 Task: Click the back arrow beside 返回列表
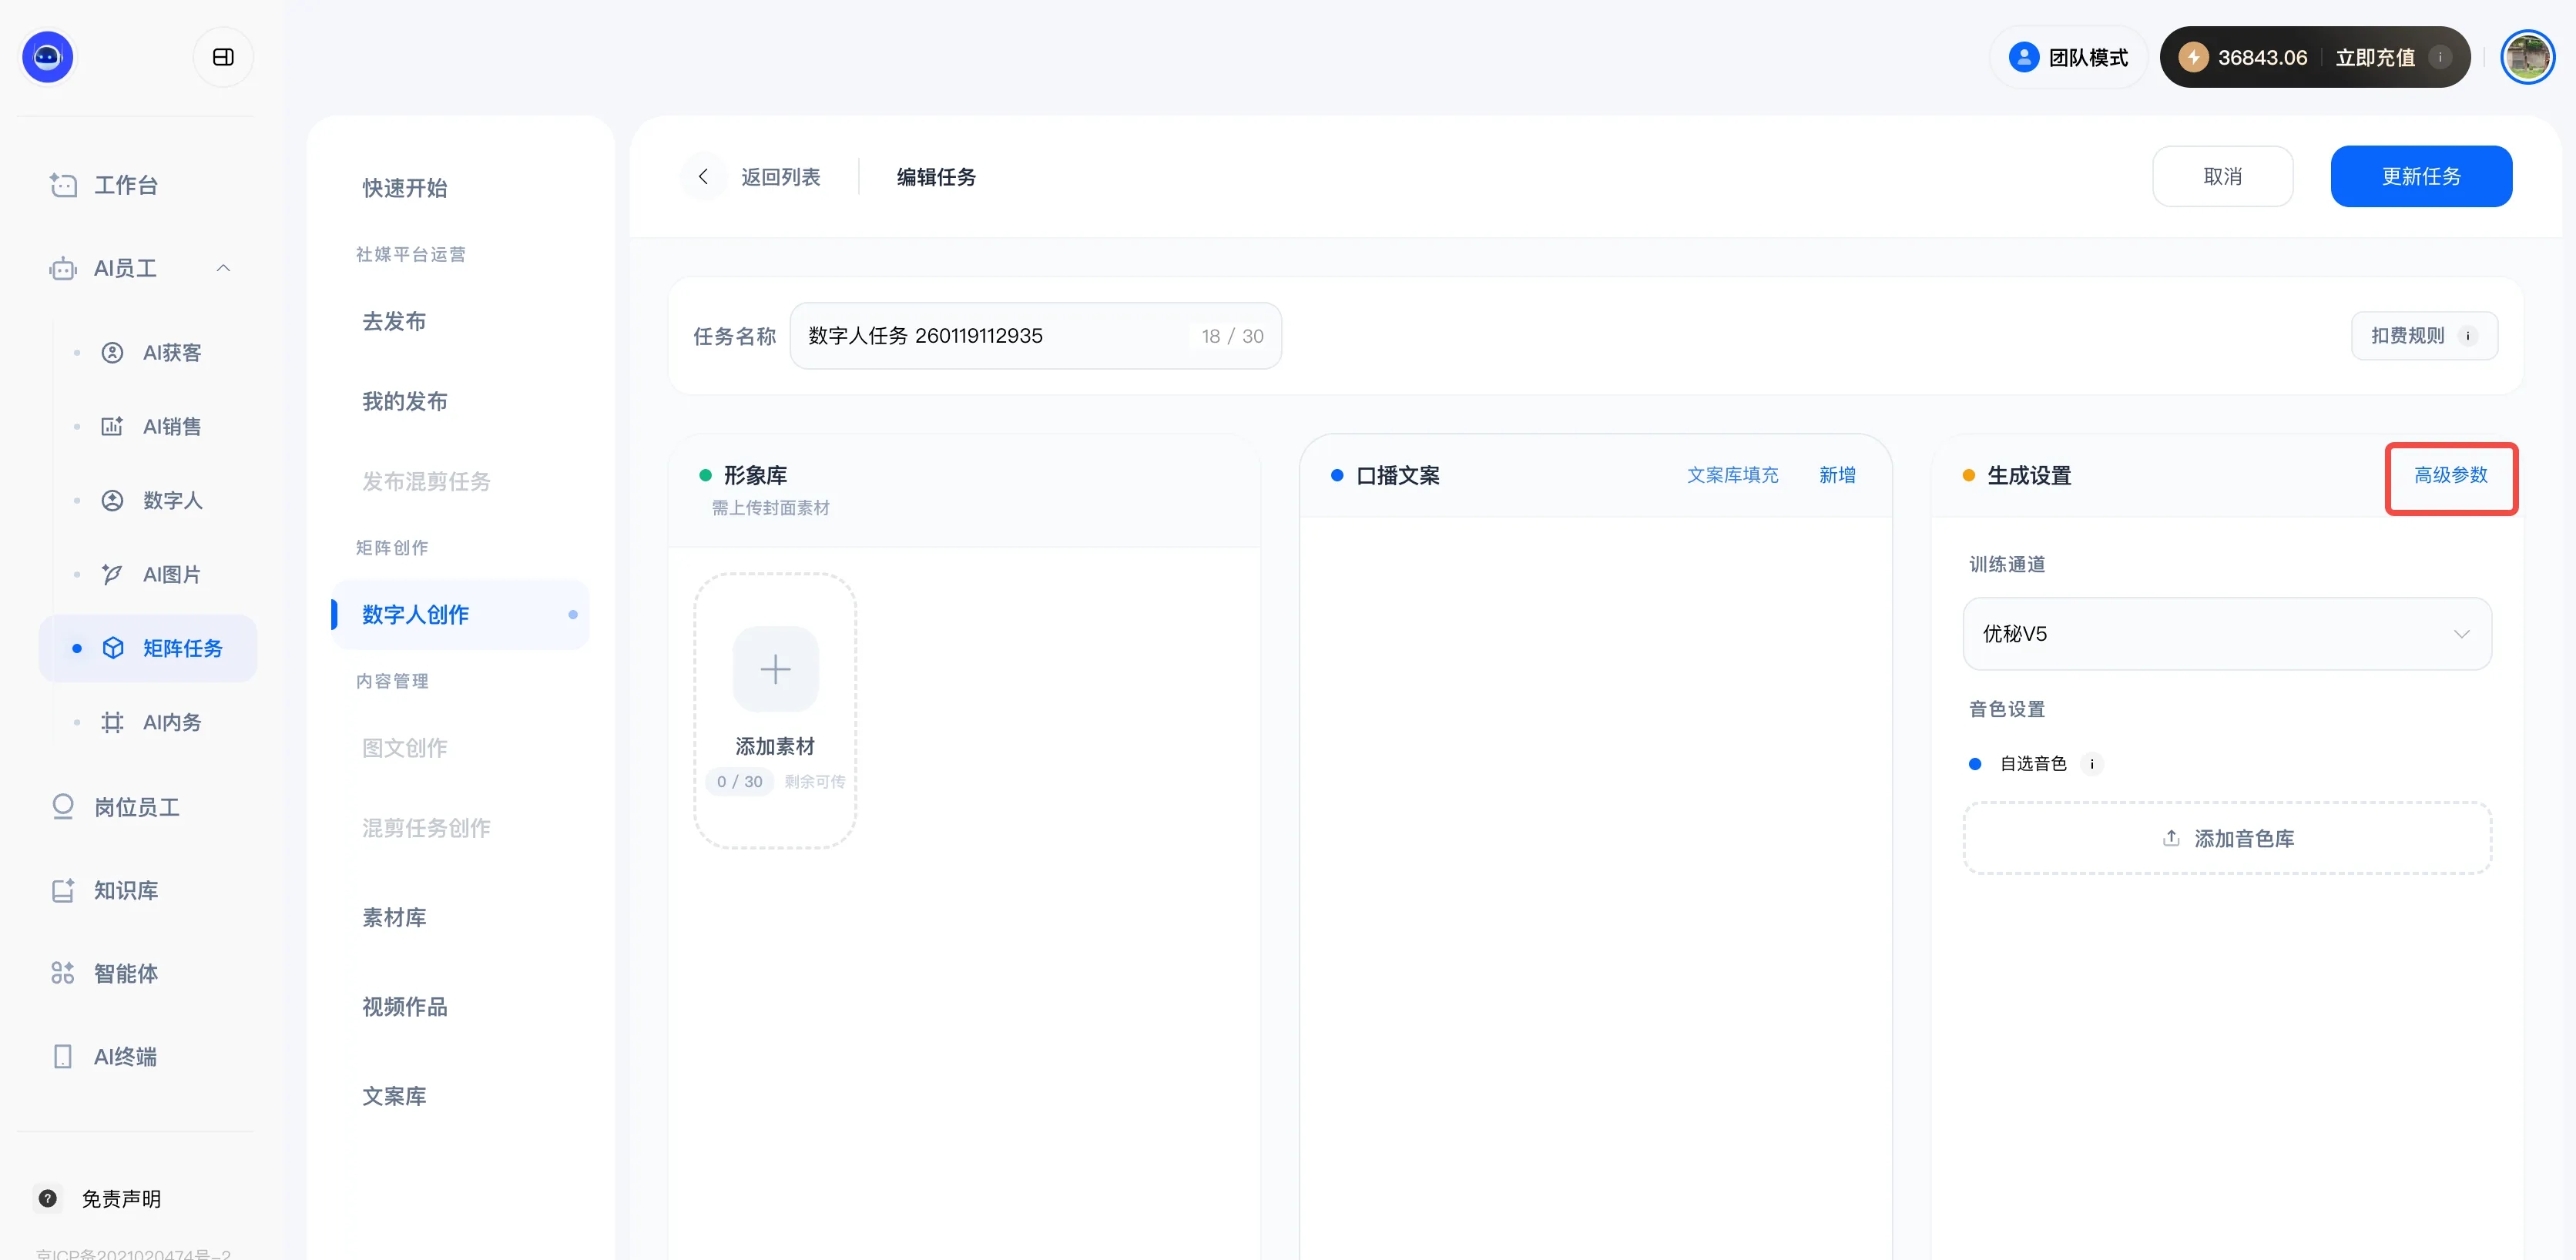tap(703, 177)
